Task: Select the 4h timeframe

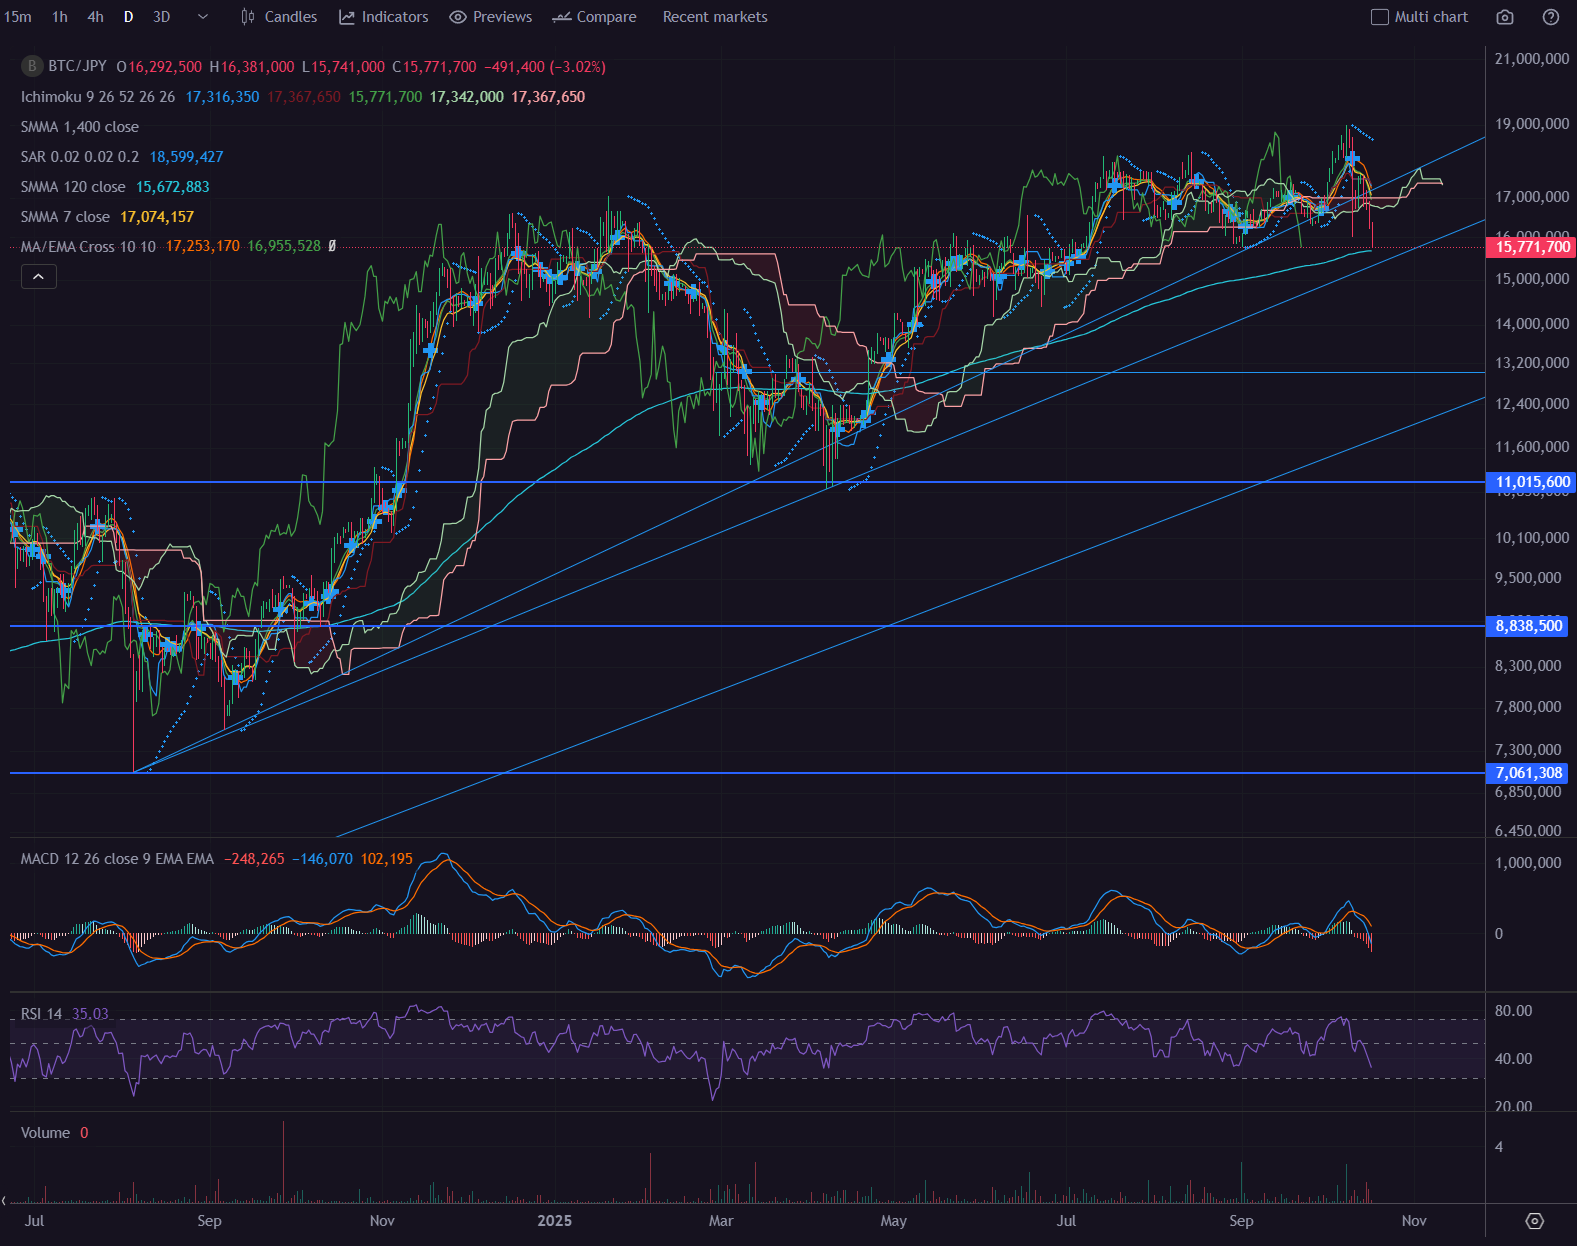Action: (x=95, y=17)
